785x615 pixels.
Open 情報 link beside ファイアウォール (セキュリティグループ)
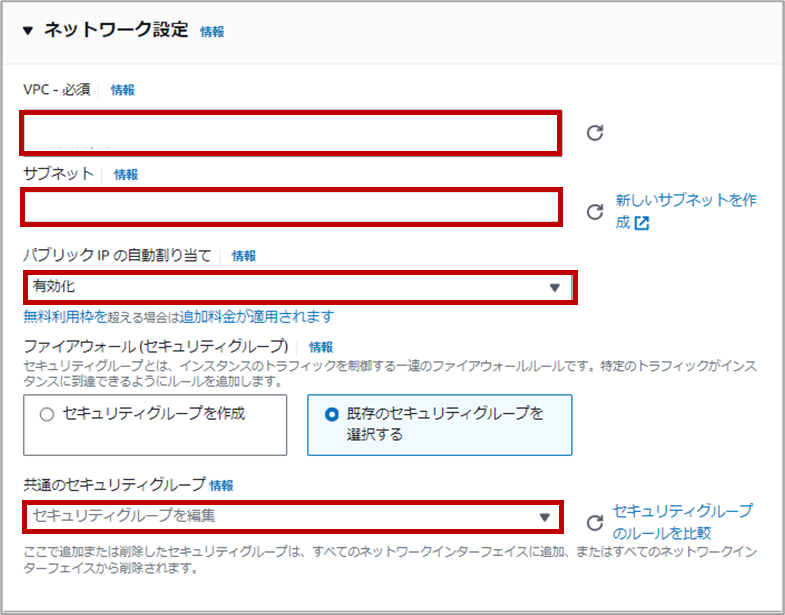point(321,347)
